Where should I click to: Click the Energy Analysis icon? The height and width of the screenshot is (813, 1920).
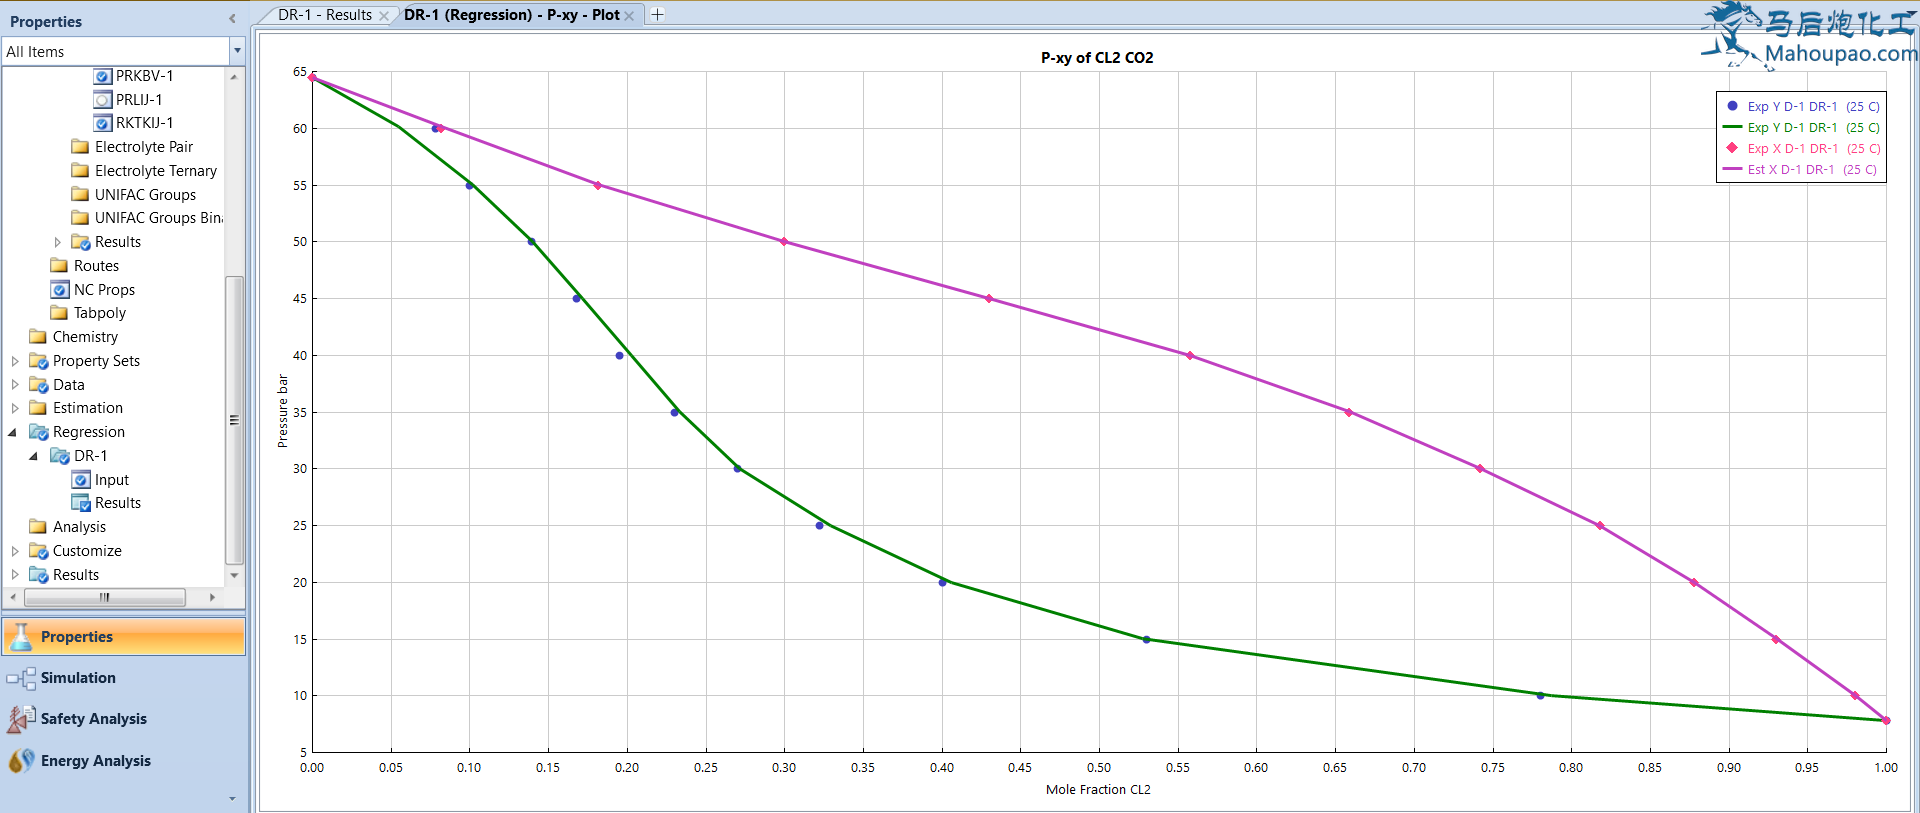(x=21, y=761)
